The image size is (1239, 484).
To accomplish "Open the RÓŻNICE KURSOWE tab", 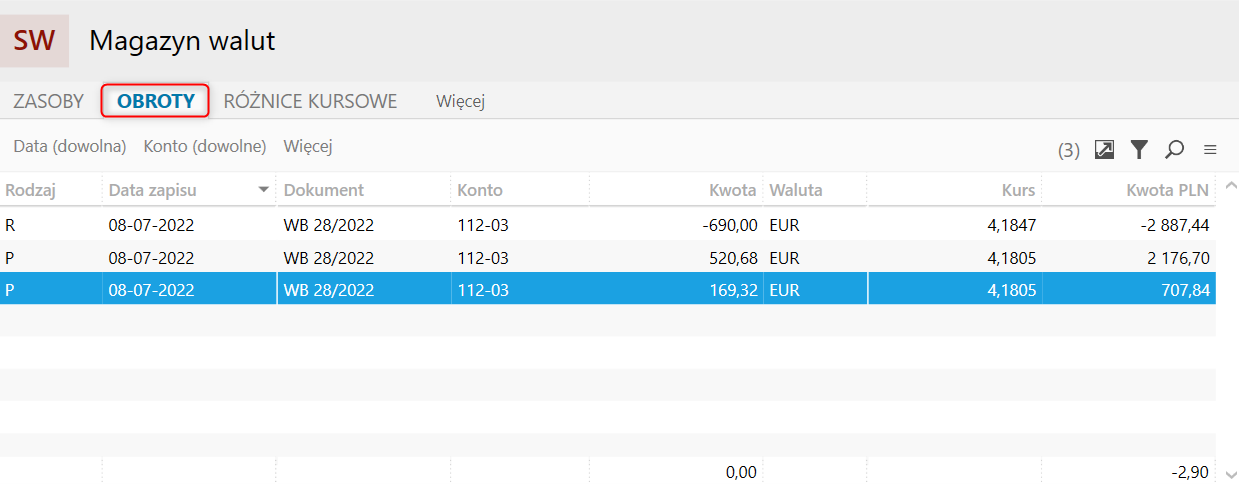I will pyautogui.click(x=310, y=101).
